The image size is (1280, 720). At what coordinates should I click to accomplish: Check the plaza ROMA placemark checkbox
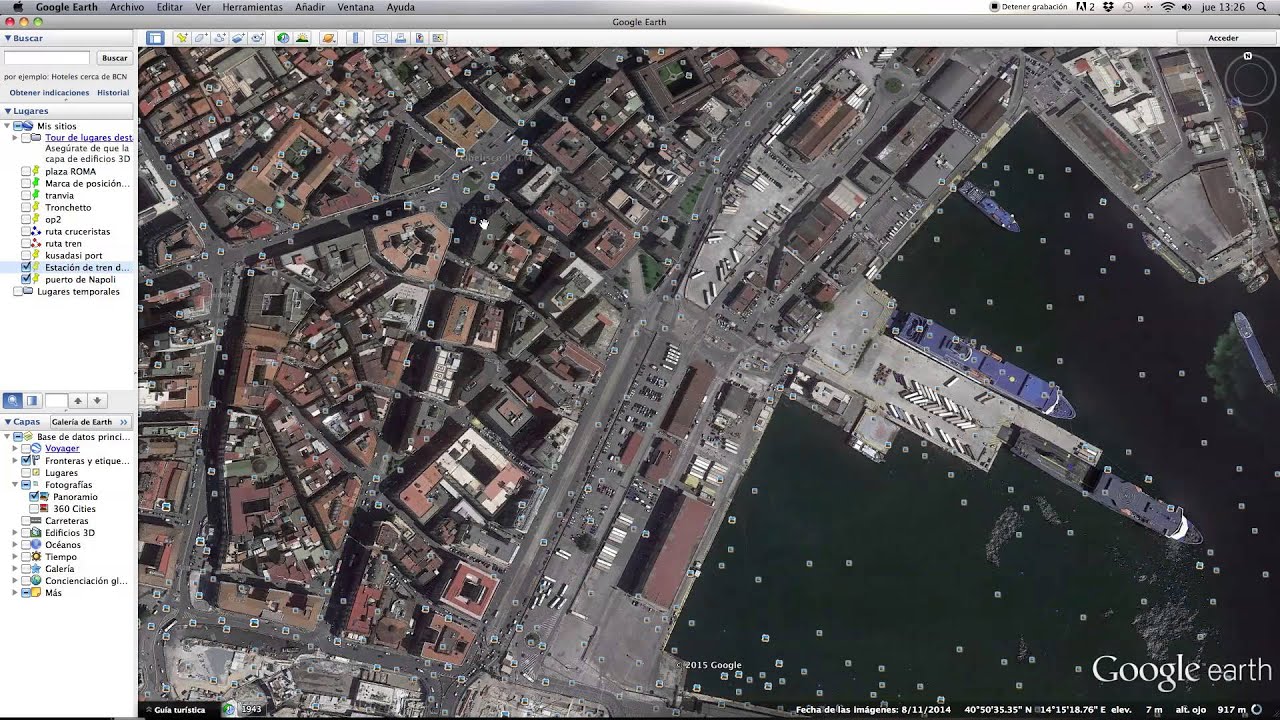coord(26,172)
